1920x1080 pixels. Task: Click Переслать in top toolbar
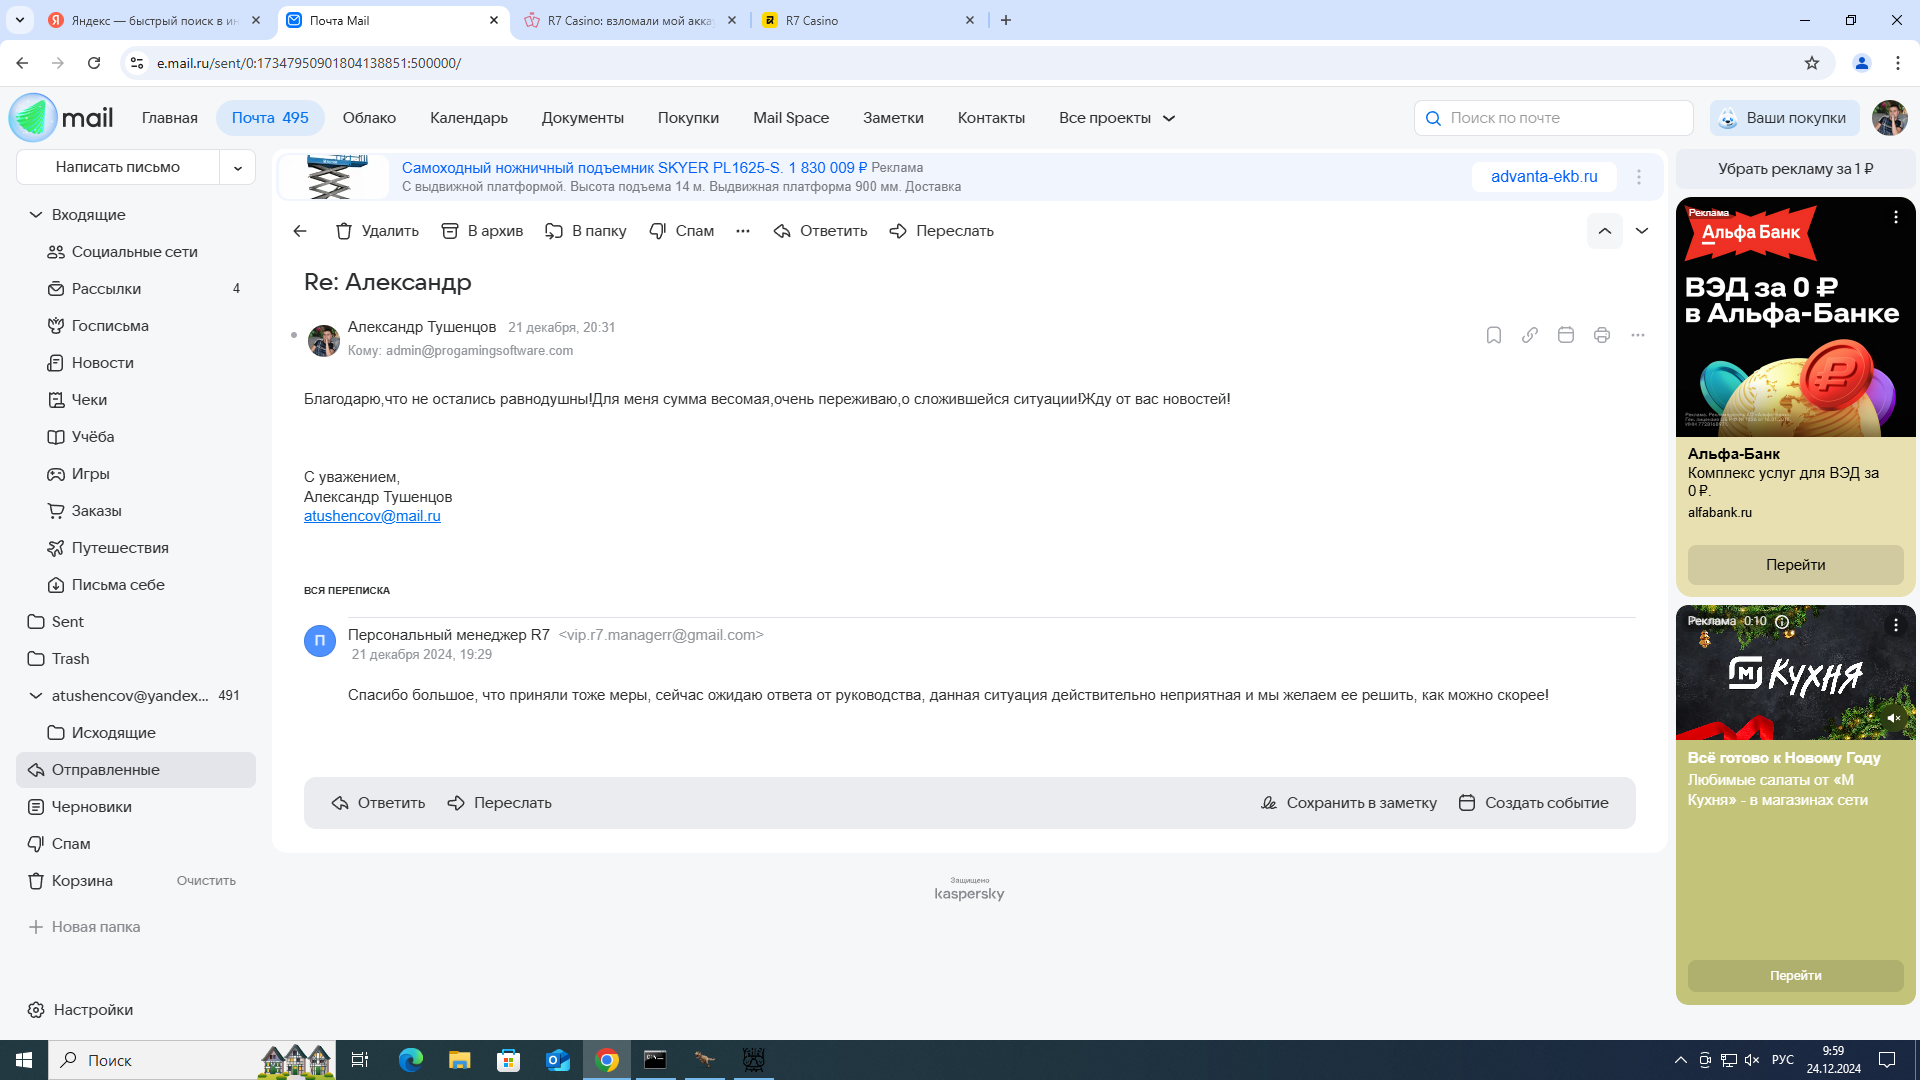click(941, 231)
